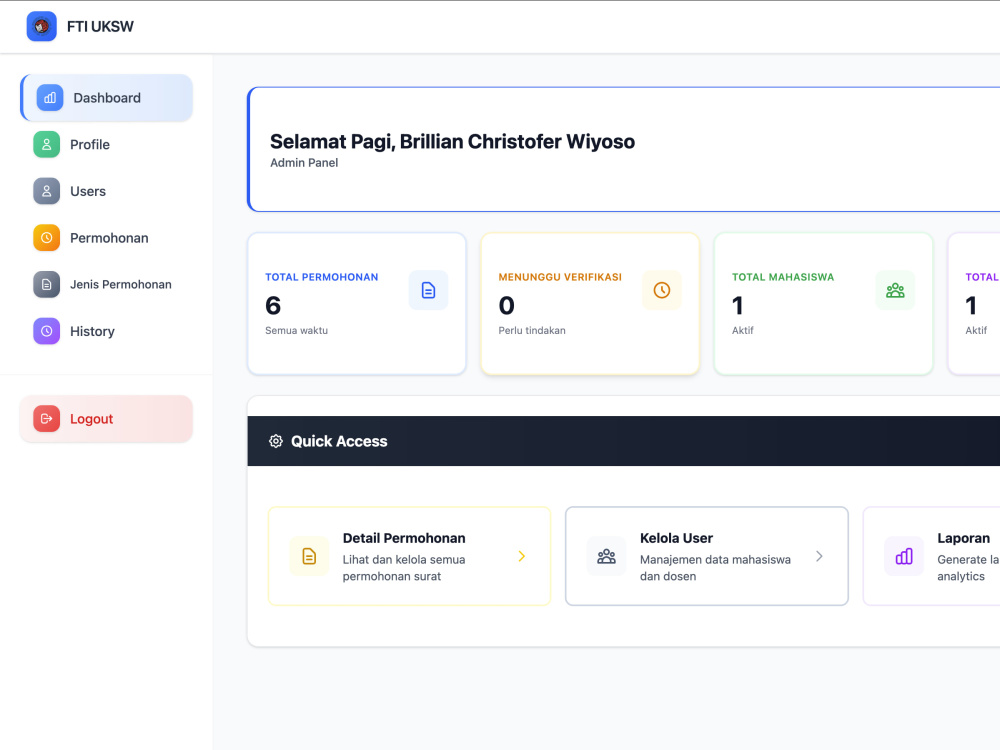Click the purple chart icon in Laporan card
The width and height of the screenshot is (1000, 750).
[904, 556]
